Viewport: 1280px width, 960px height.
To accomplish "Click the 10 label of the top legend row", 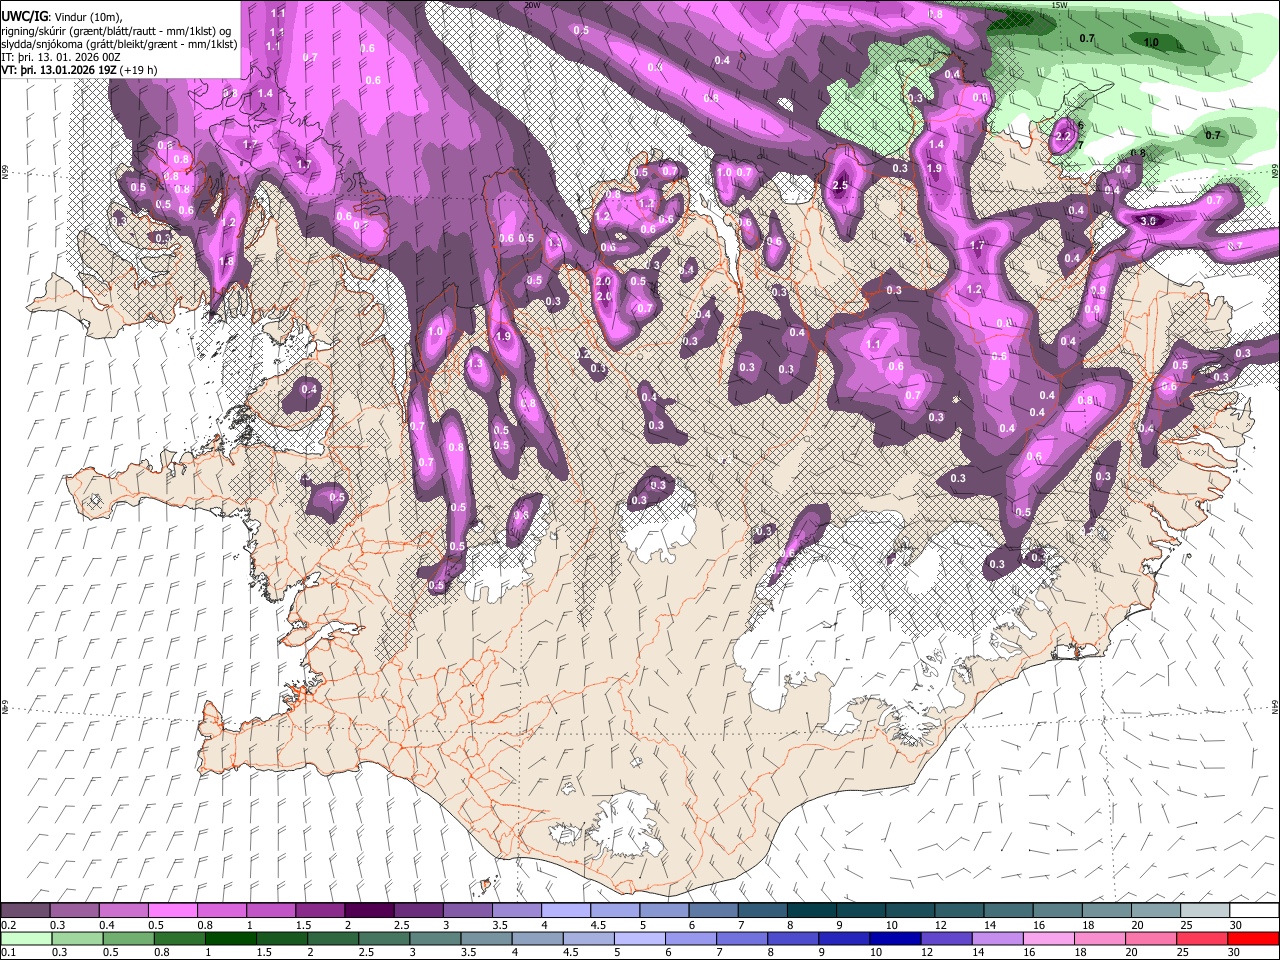I will click(x=892, y=925).
